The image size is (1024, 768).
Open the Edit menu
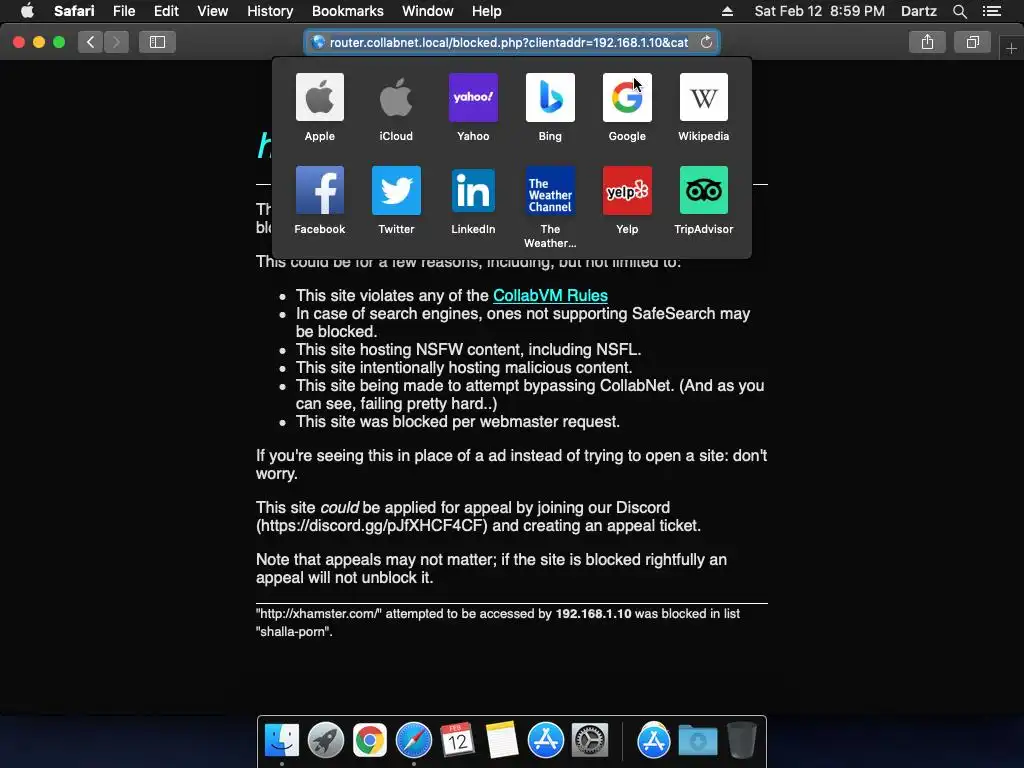click(x=166, y=11)
